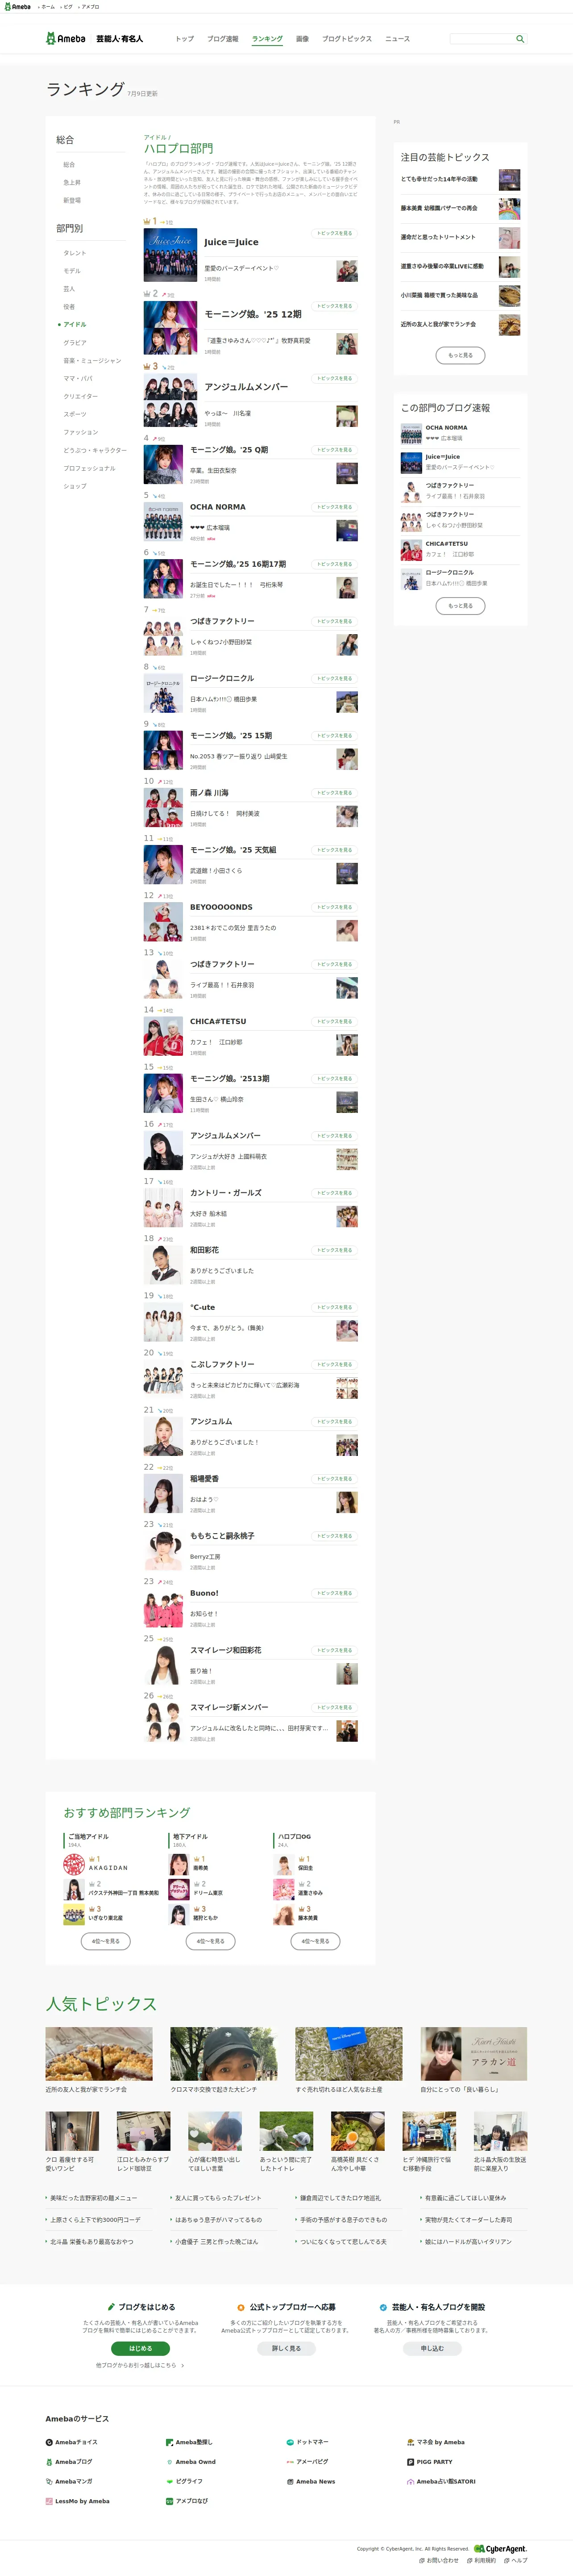Open the Juice=Juice ranking entry title

231,242
